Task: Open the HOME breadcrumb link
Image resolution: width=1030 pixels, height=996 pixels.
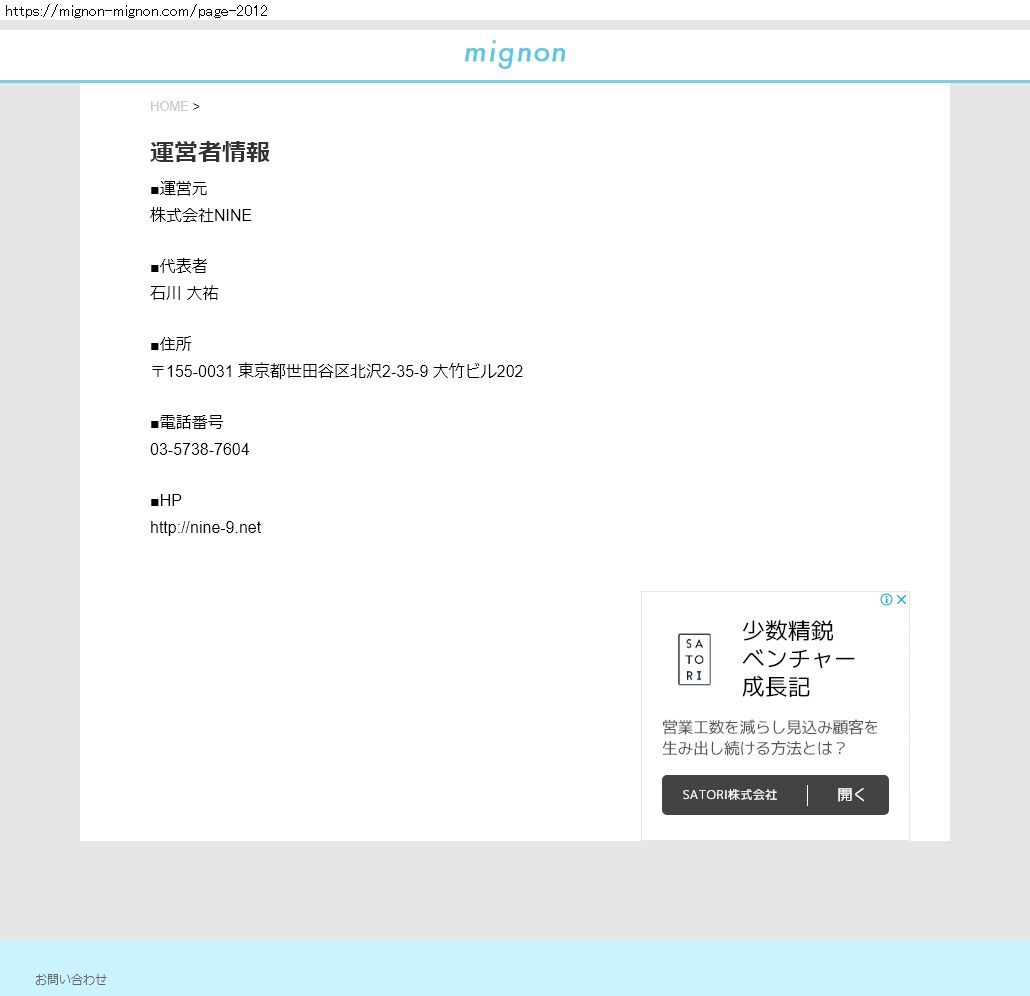Action: [x=169, y=106]
